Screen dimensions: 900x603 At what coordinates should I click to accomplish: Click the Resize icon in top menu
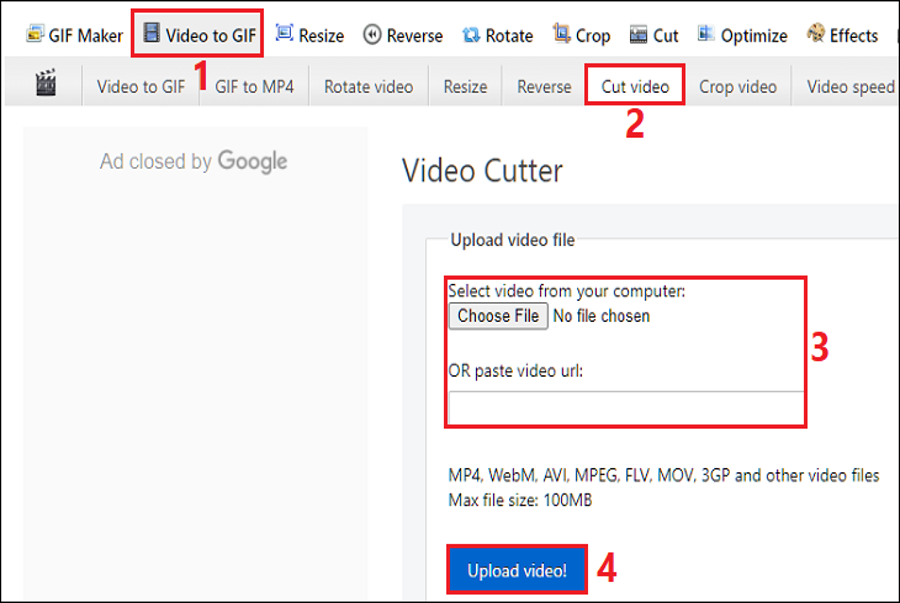point(284,35)
